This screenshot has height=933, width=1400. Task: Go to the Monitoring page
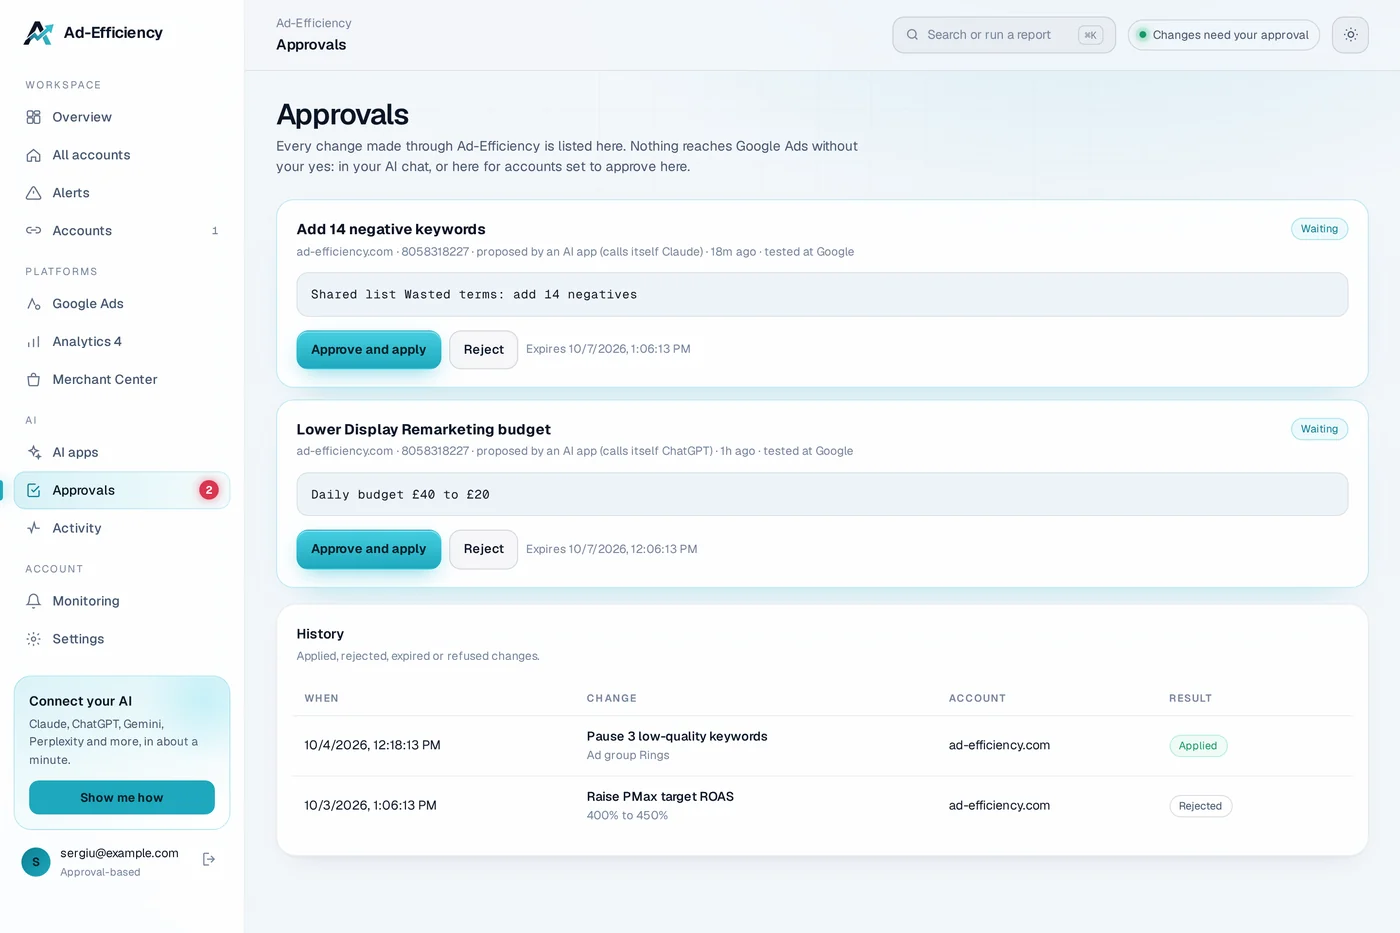122,602
